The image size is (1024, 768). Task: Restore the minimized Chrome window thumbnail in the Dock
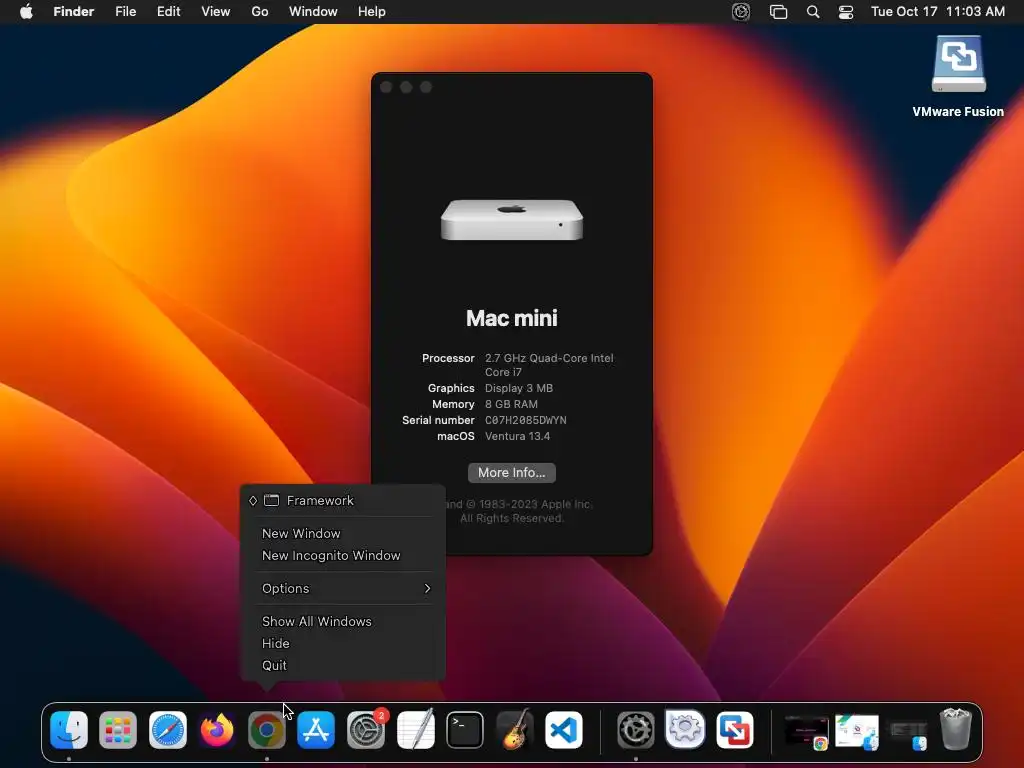click(807, 731)
